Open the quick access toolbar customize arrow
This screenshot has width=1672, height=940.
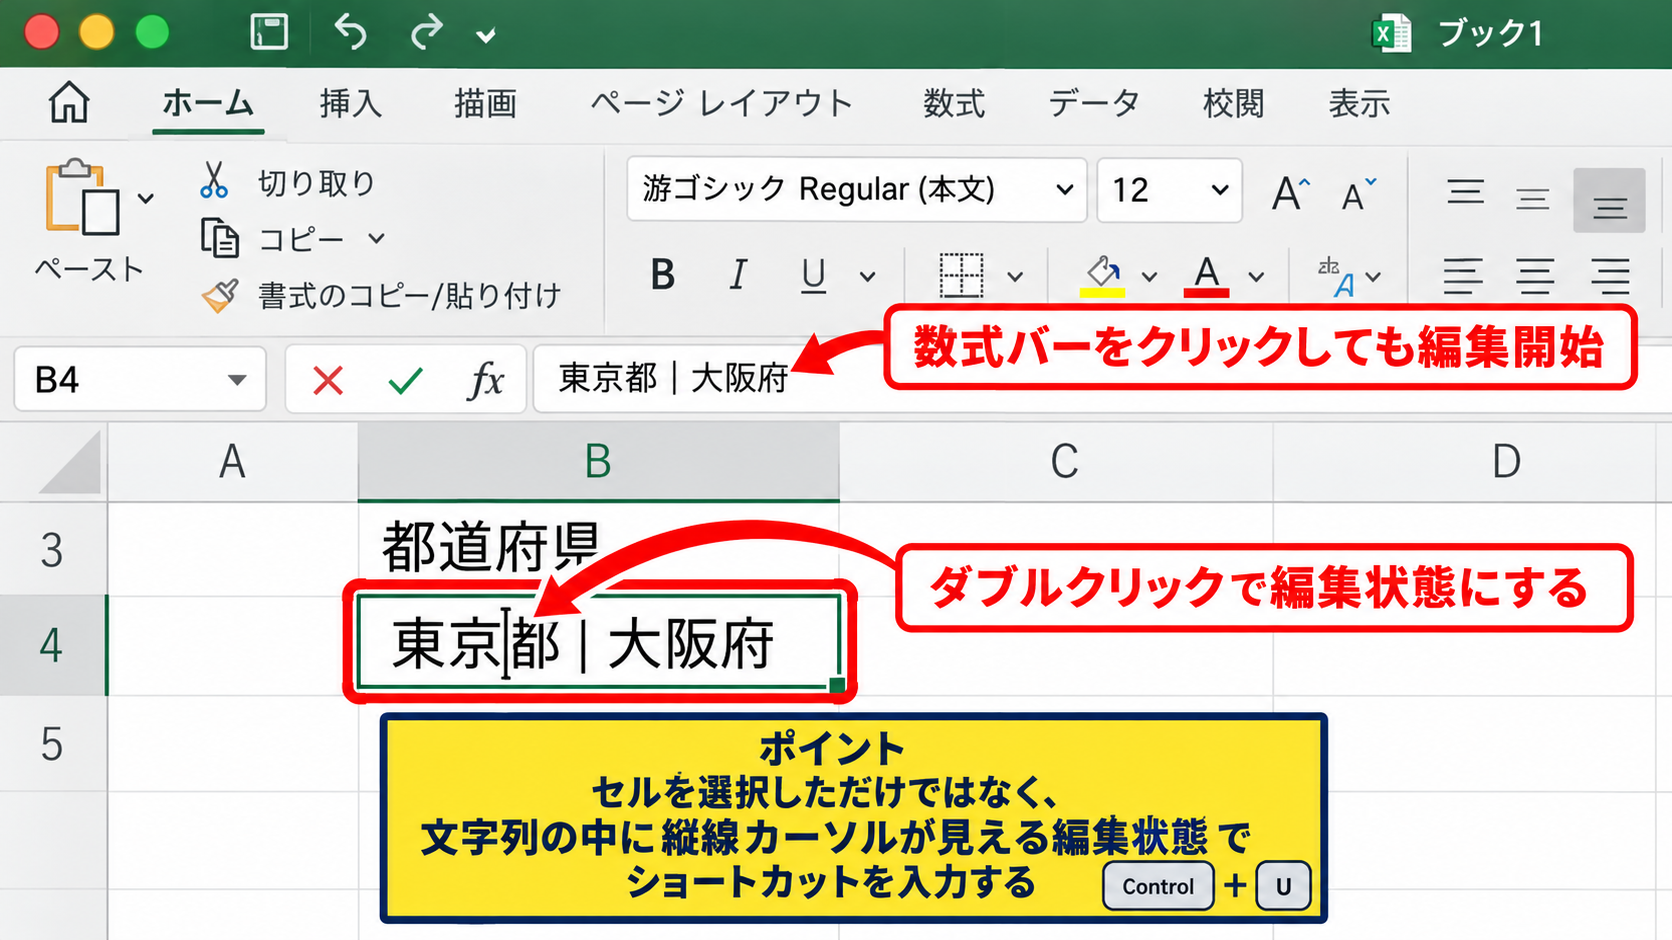point(486,37)
